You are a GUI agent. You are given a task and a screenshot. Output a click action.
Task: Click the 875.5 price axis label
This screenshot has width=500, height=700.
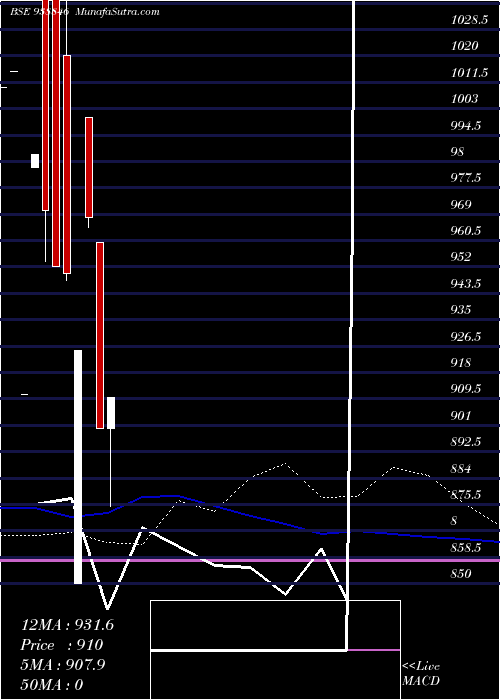point(466,495)
